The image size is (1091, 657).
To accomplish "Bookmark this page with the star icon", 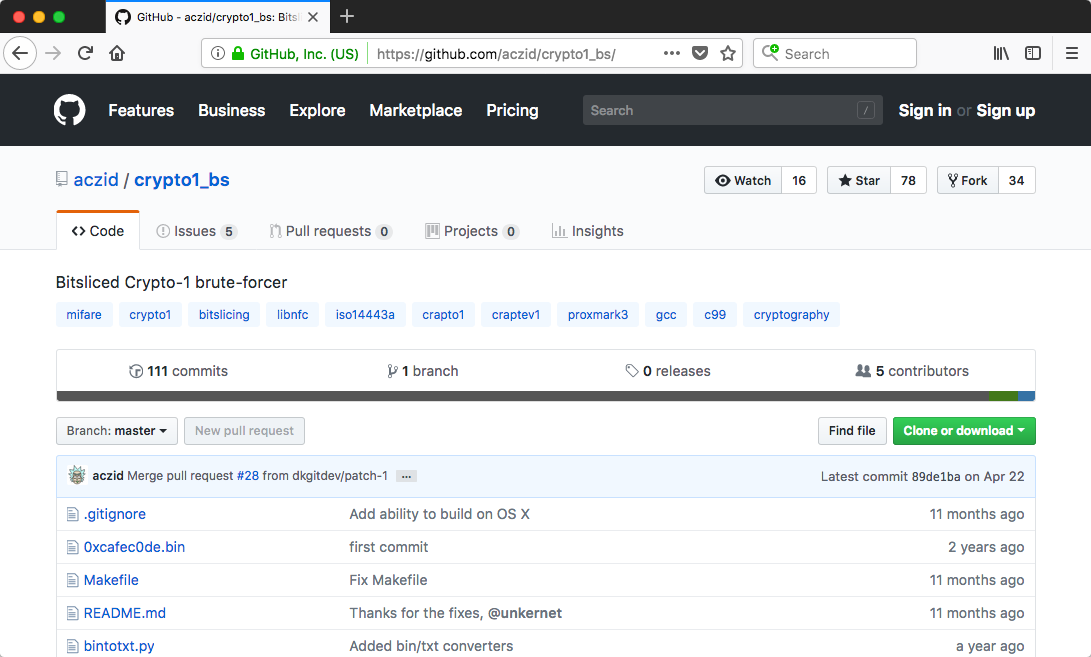I will click(x=728, y=54).
